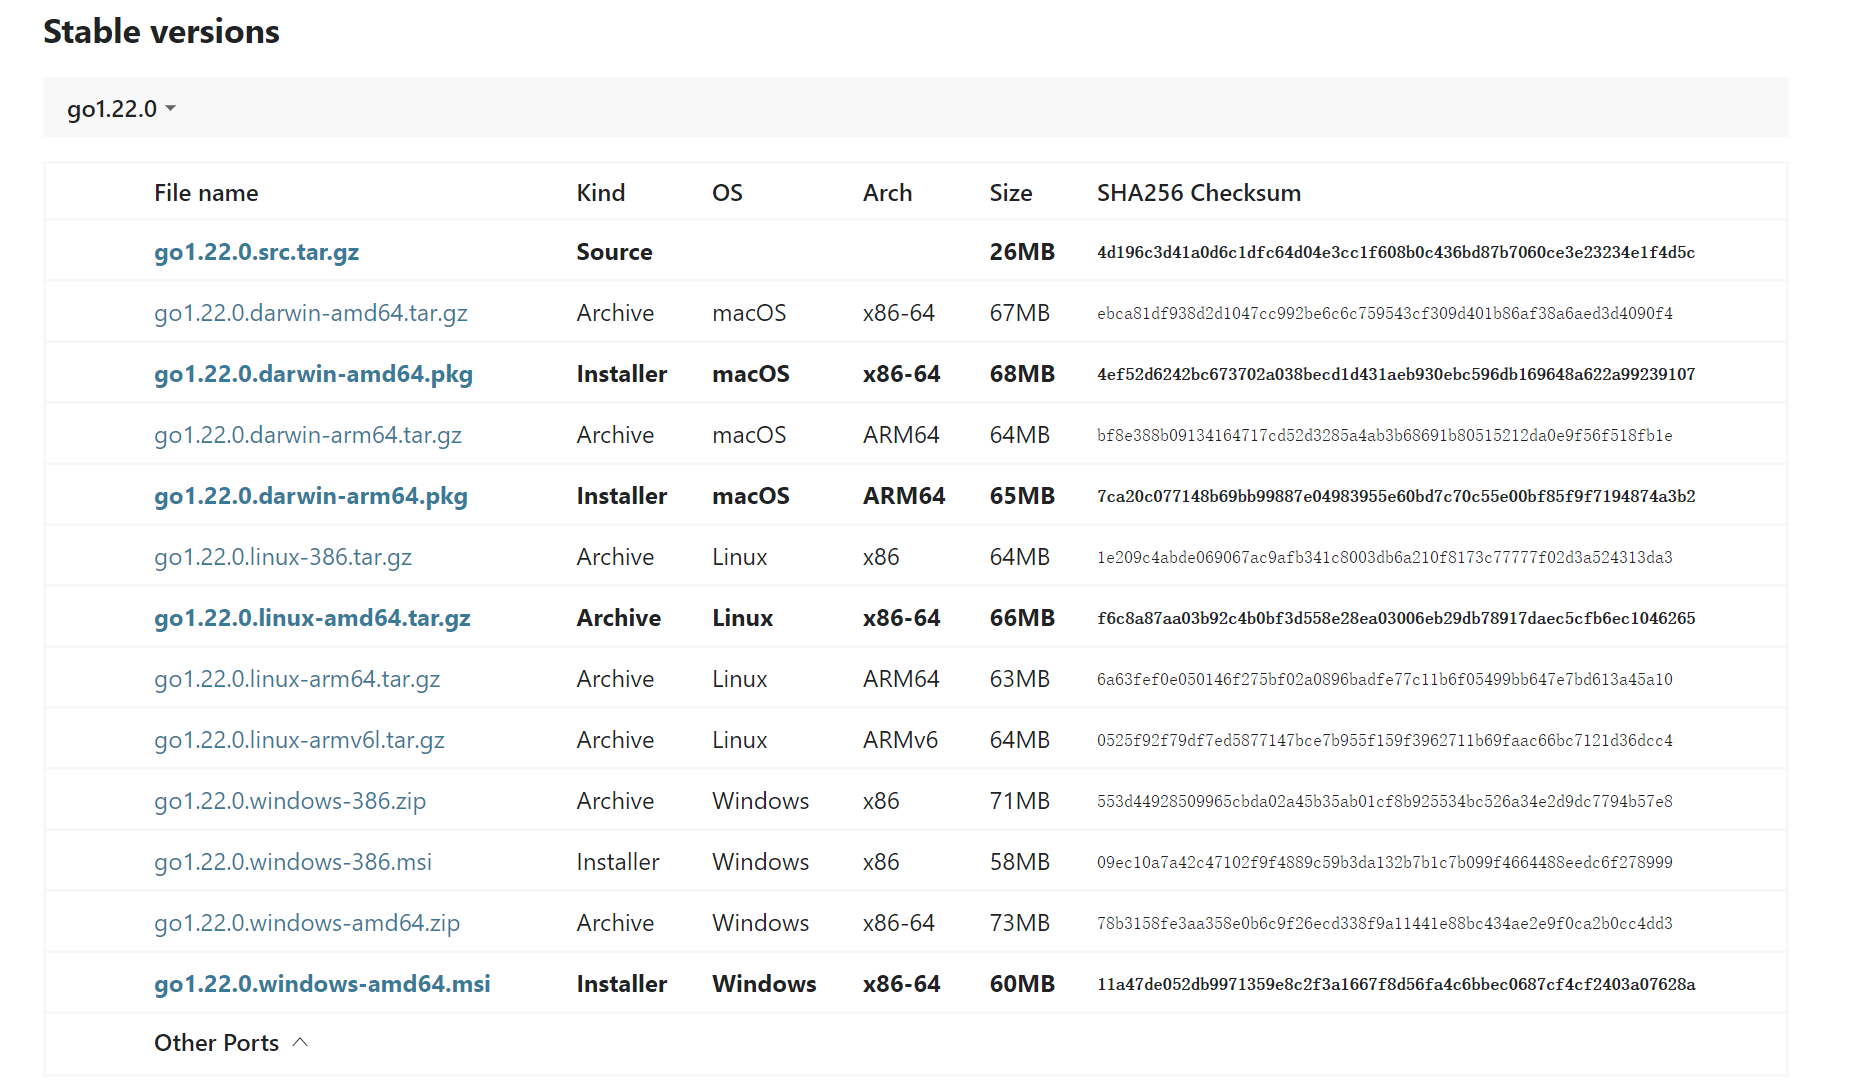Screen dimensions: 1857x1092
Task: Download go1.22.0.src.tar.gz source file
Action: click(x=256, y=252)
